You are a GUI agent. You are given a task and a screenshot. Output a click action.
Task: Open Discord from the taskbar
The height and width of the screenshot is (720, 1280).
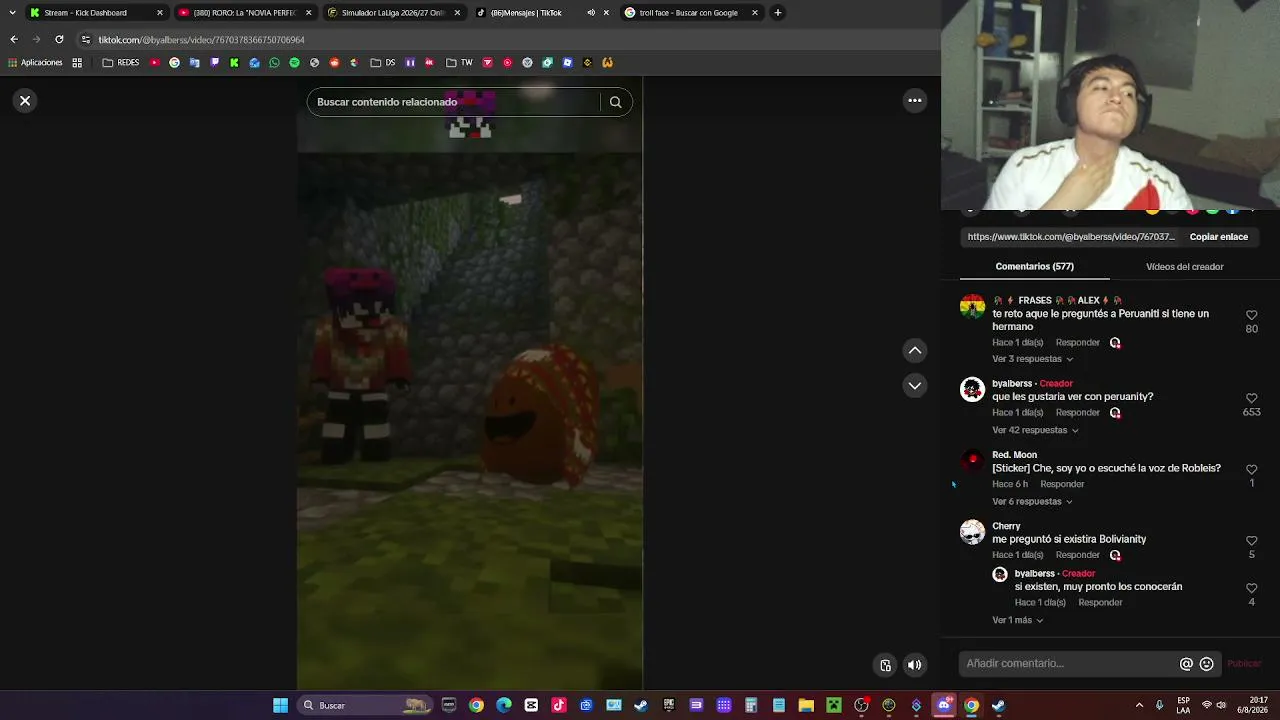[x=943, y=706]
